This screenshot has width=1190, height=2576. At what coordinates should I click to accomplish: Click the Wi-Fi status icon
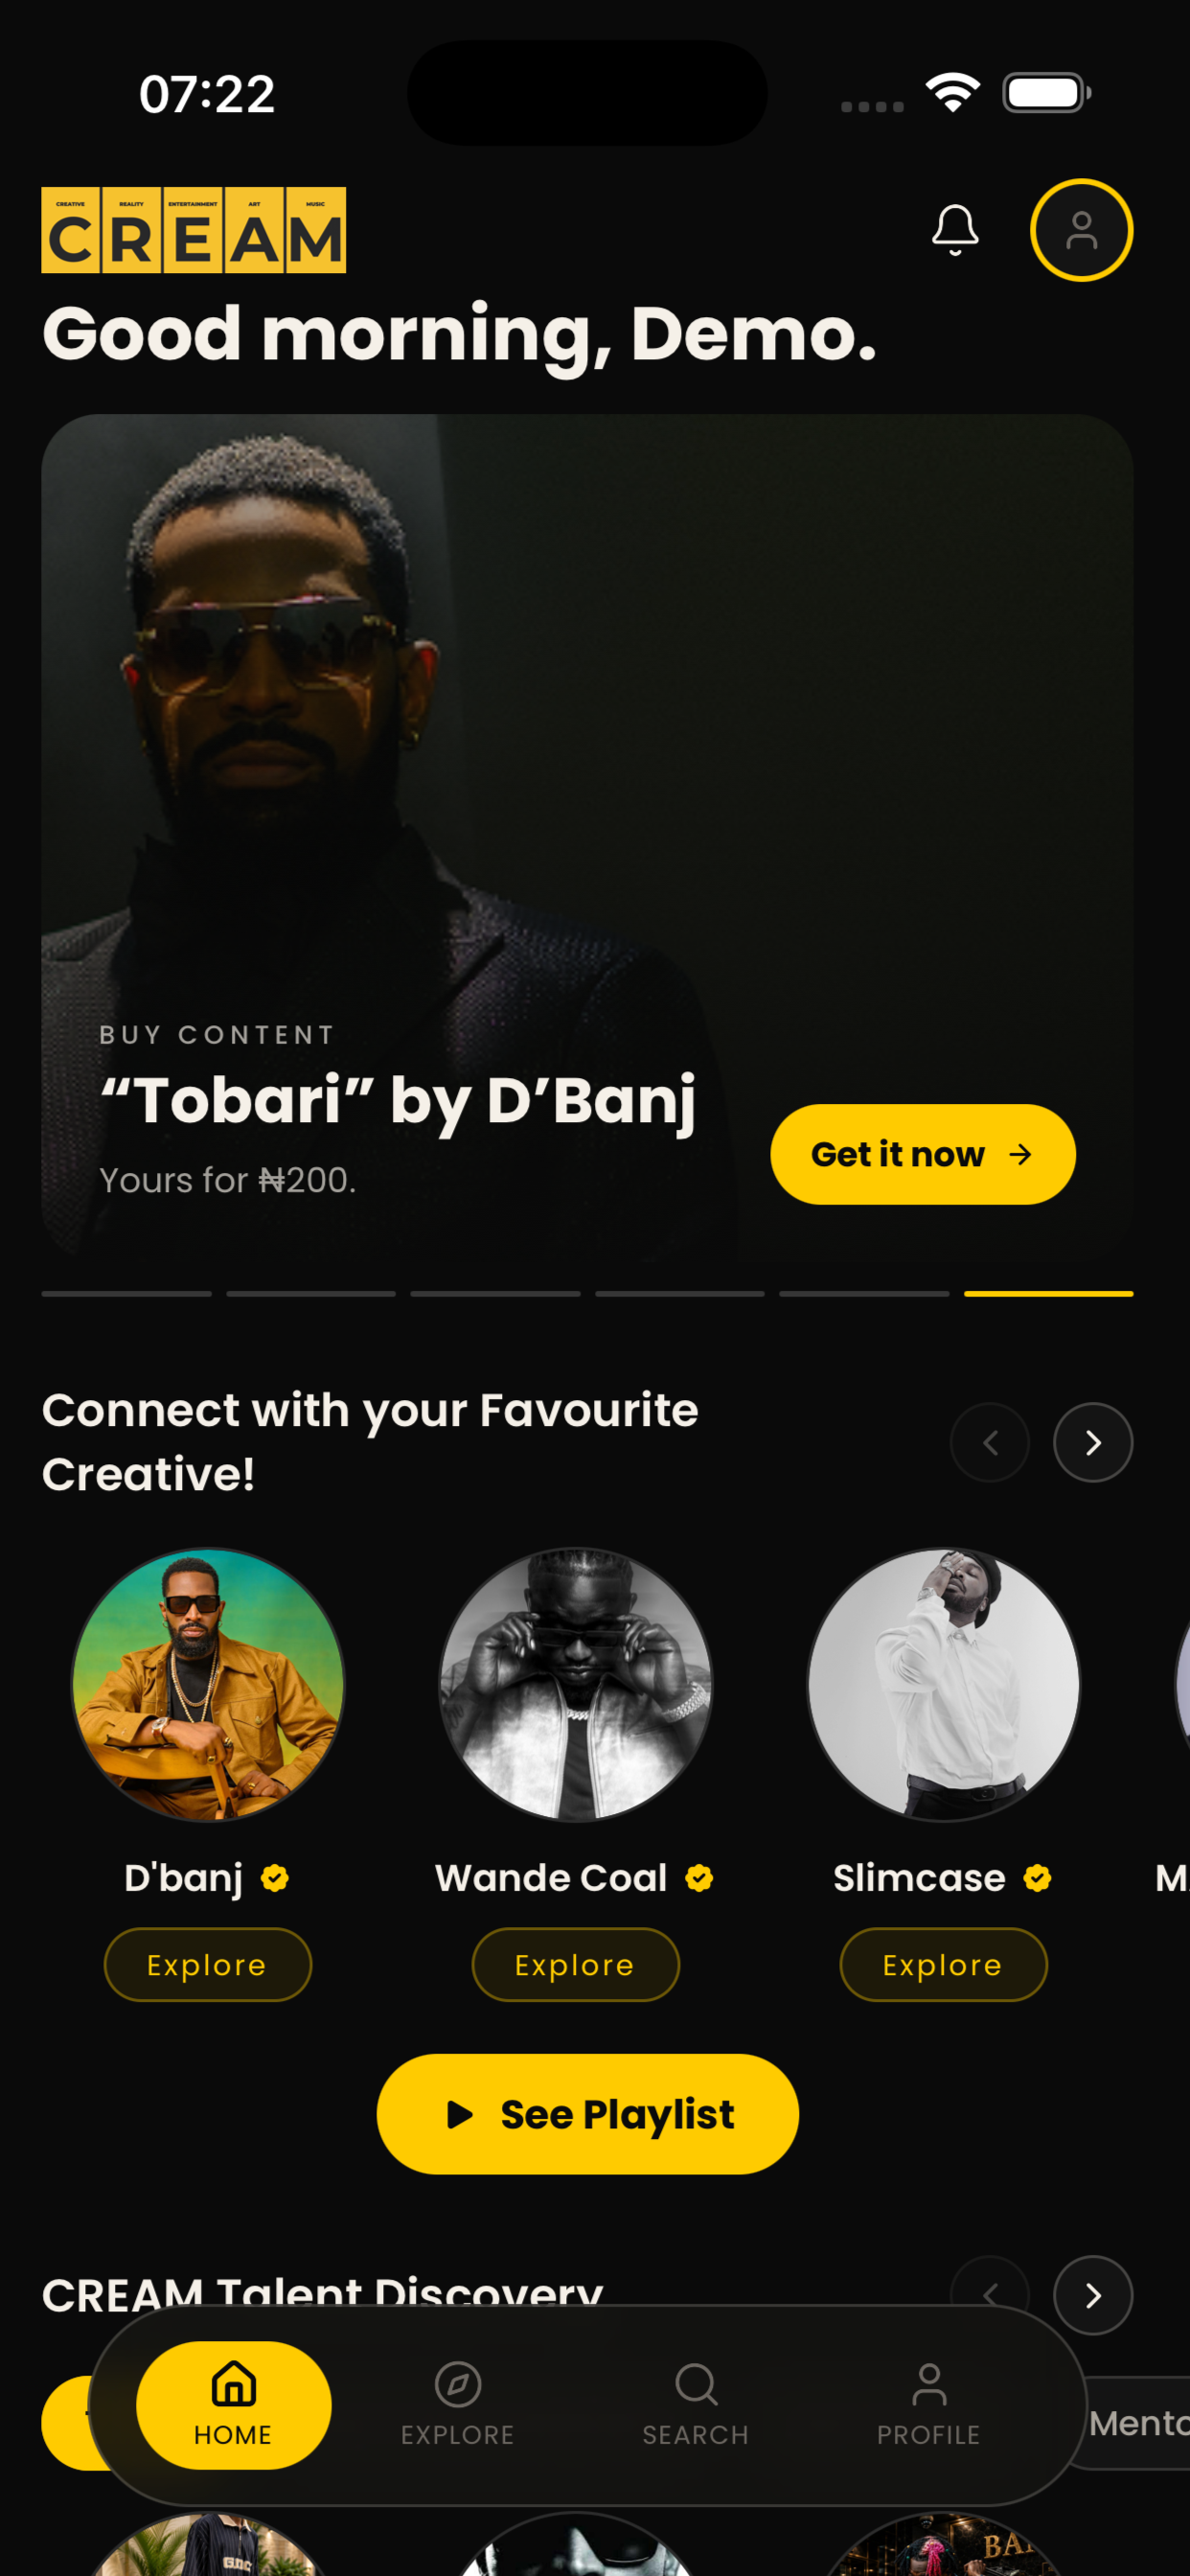[953, 93]
